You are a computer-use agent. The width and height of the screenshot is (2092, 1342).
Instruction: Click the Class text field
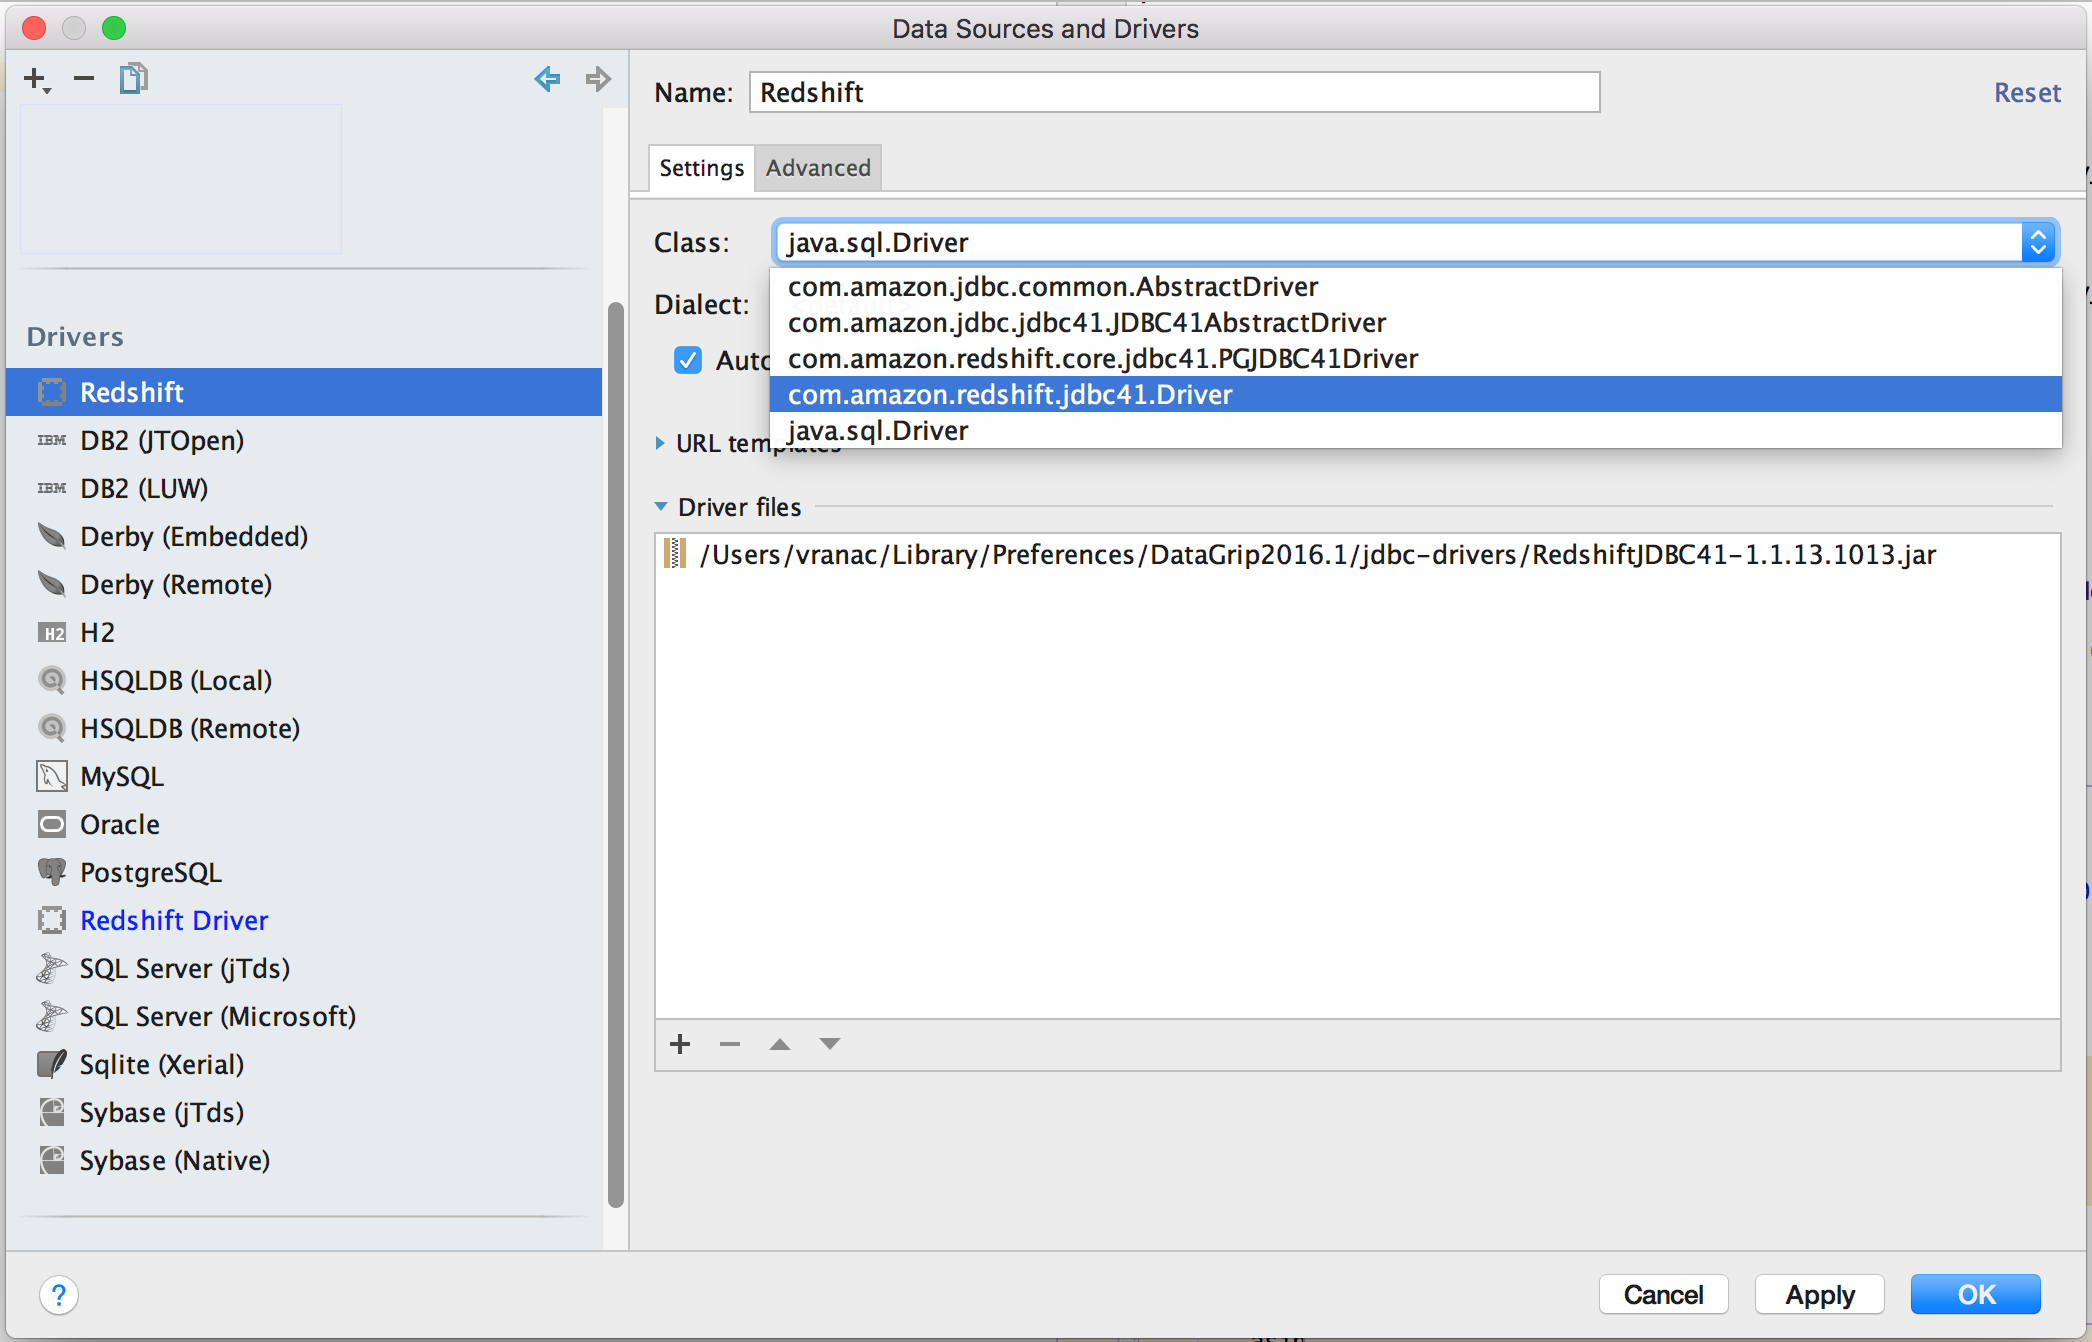(1398, 242)
